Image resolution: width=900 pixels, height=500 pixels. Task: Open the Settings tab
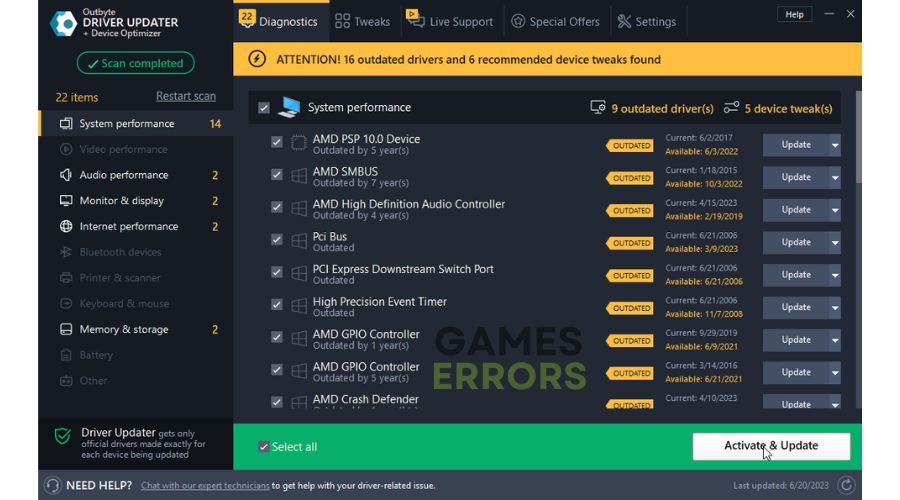click(x=647, y=21)
